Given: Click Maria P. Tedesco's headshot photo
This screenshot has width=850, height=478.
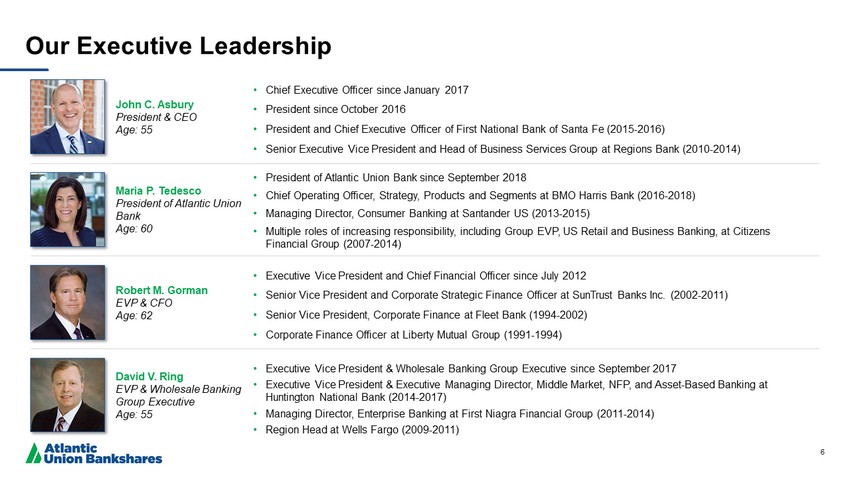Looking at the screenshot, I should [x=67, y=208].
